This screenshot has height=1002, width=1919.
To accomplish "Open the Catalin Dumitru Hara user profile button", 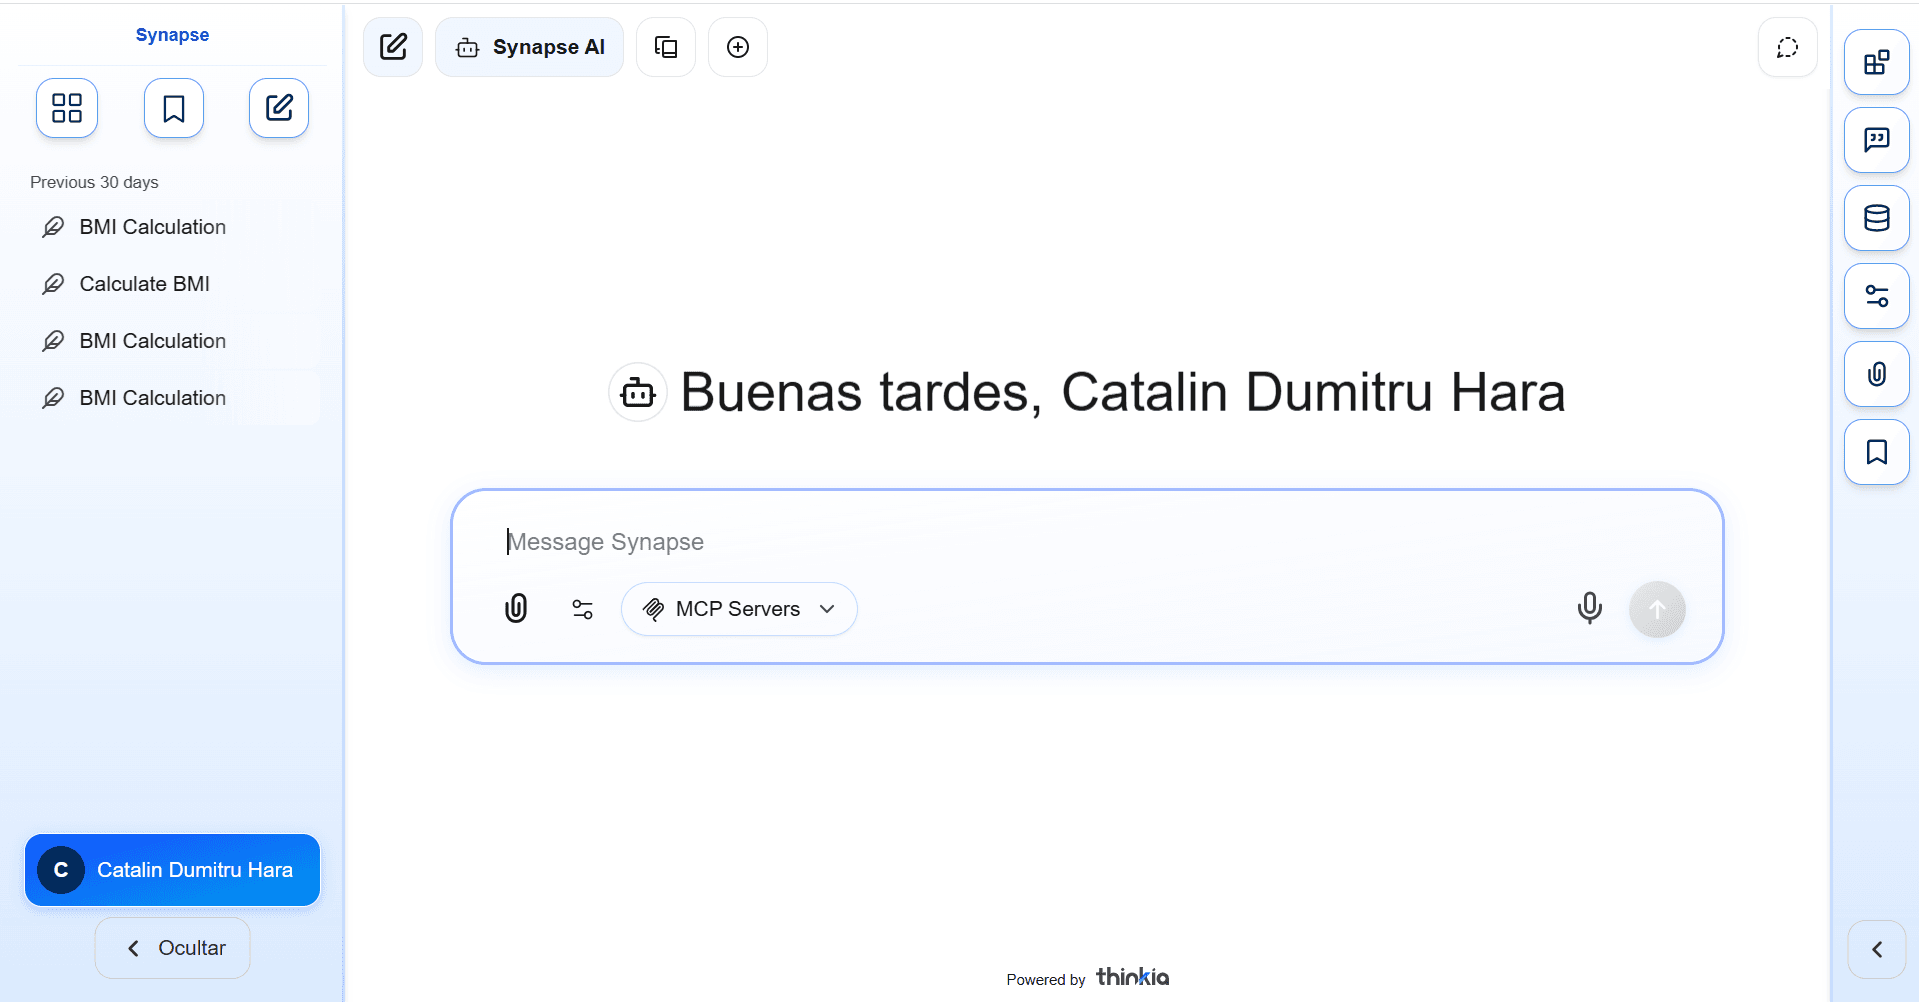I will coord(172,870).
